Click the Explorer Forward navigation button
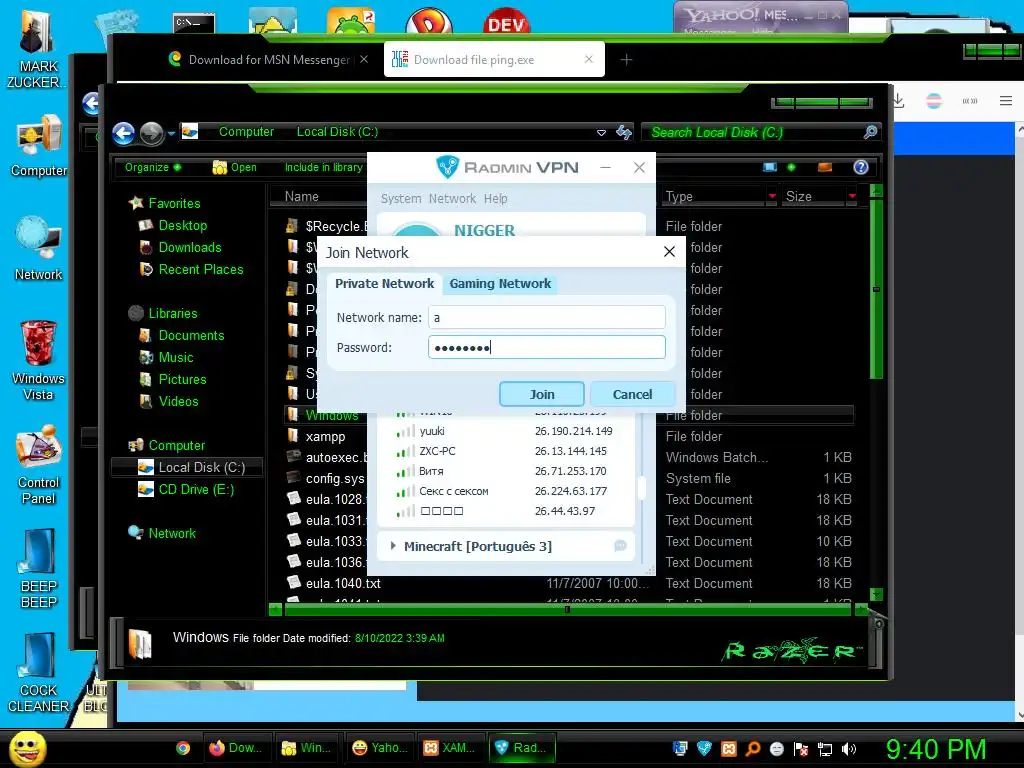Screen dimensions: 1024x768 pos(152,133)
